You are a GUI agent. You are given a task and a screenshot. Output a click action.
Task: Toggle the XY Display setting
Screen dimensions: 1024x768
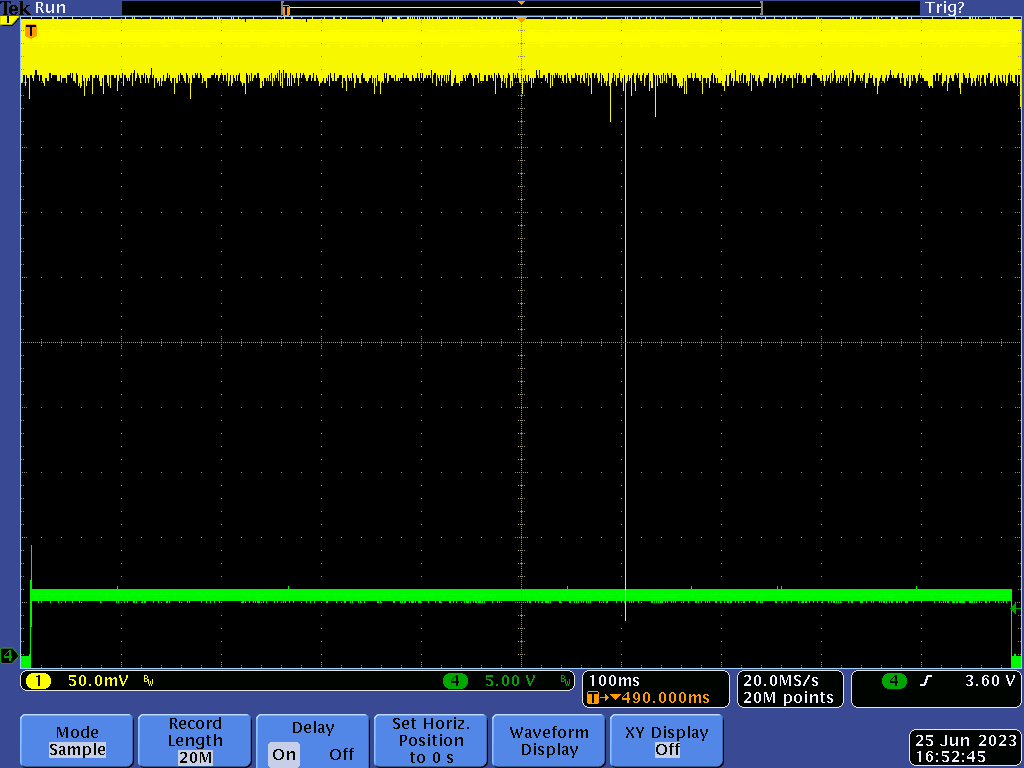(x=667, y=740)
